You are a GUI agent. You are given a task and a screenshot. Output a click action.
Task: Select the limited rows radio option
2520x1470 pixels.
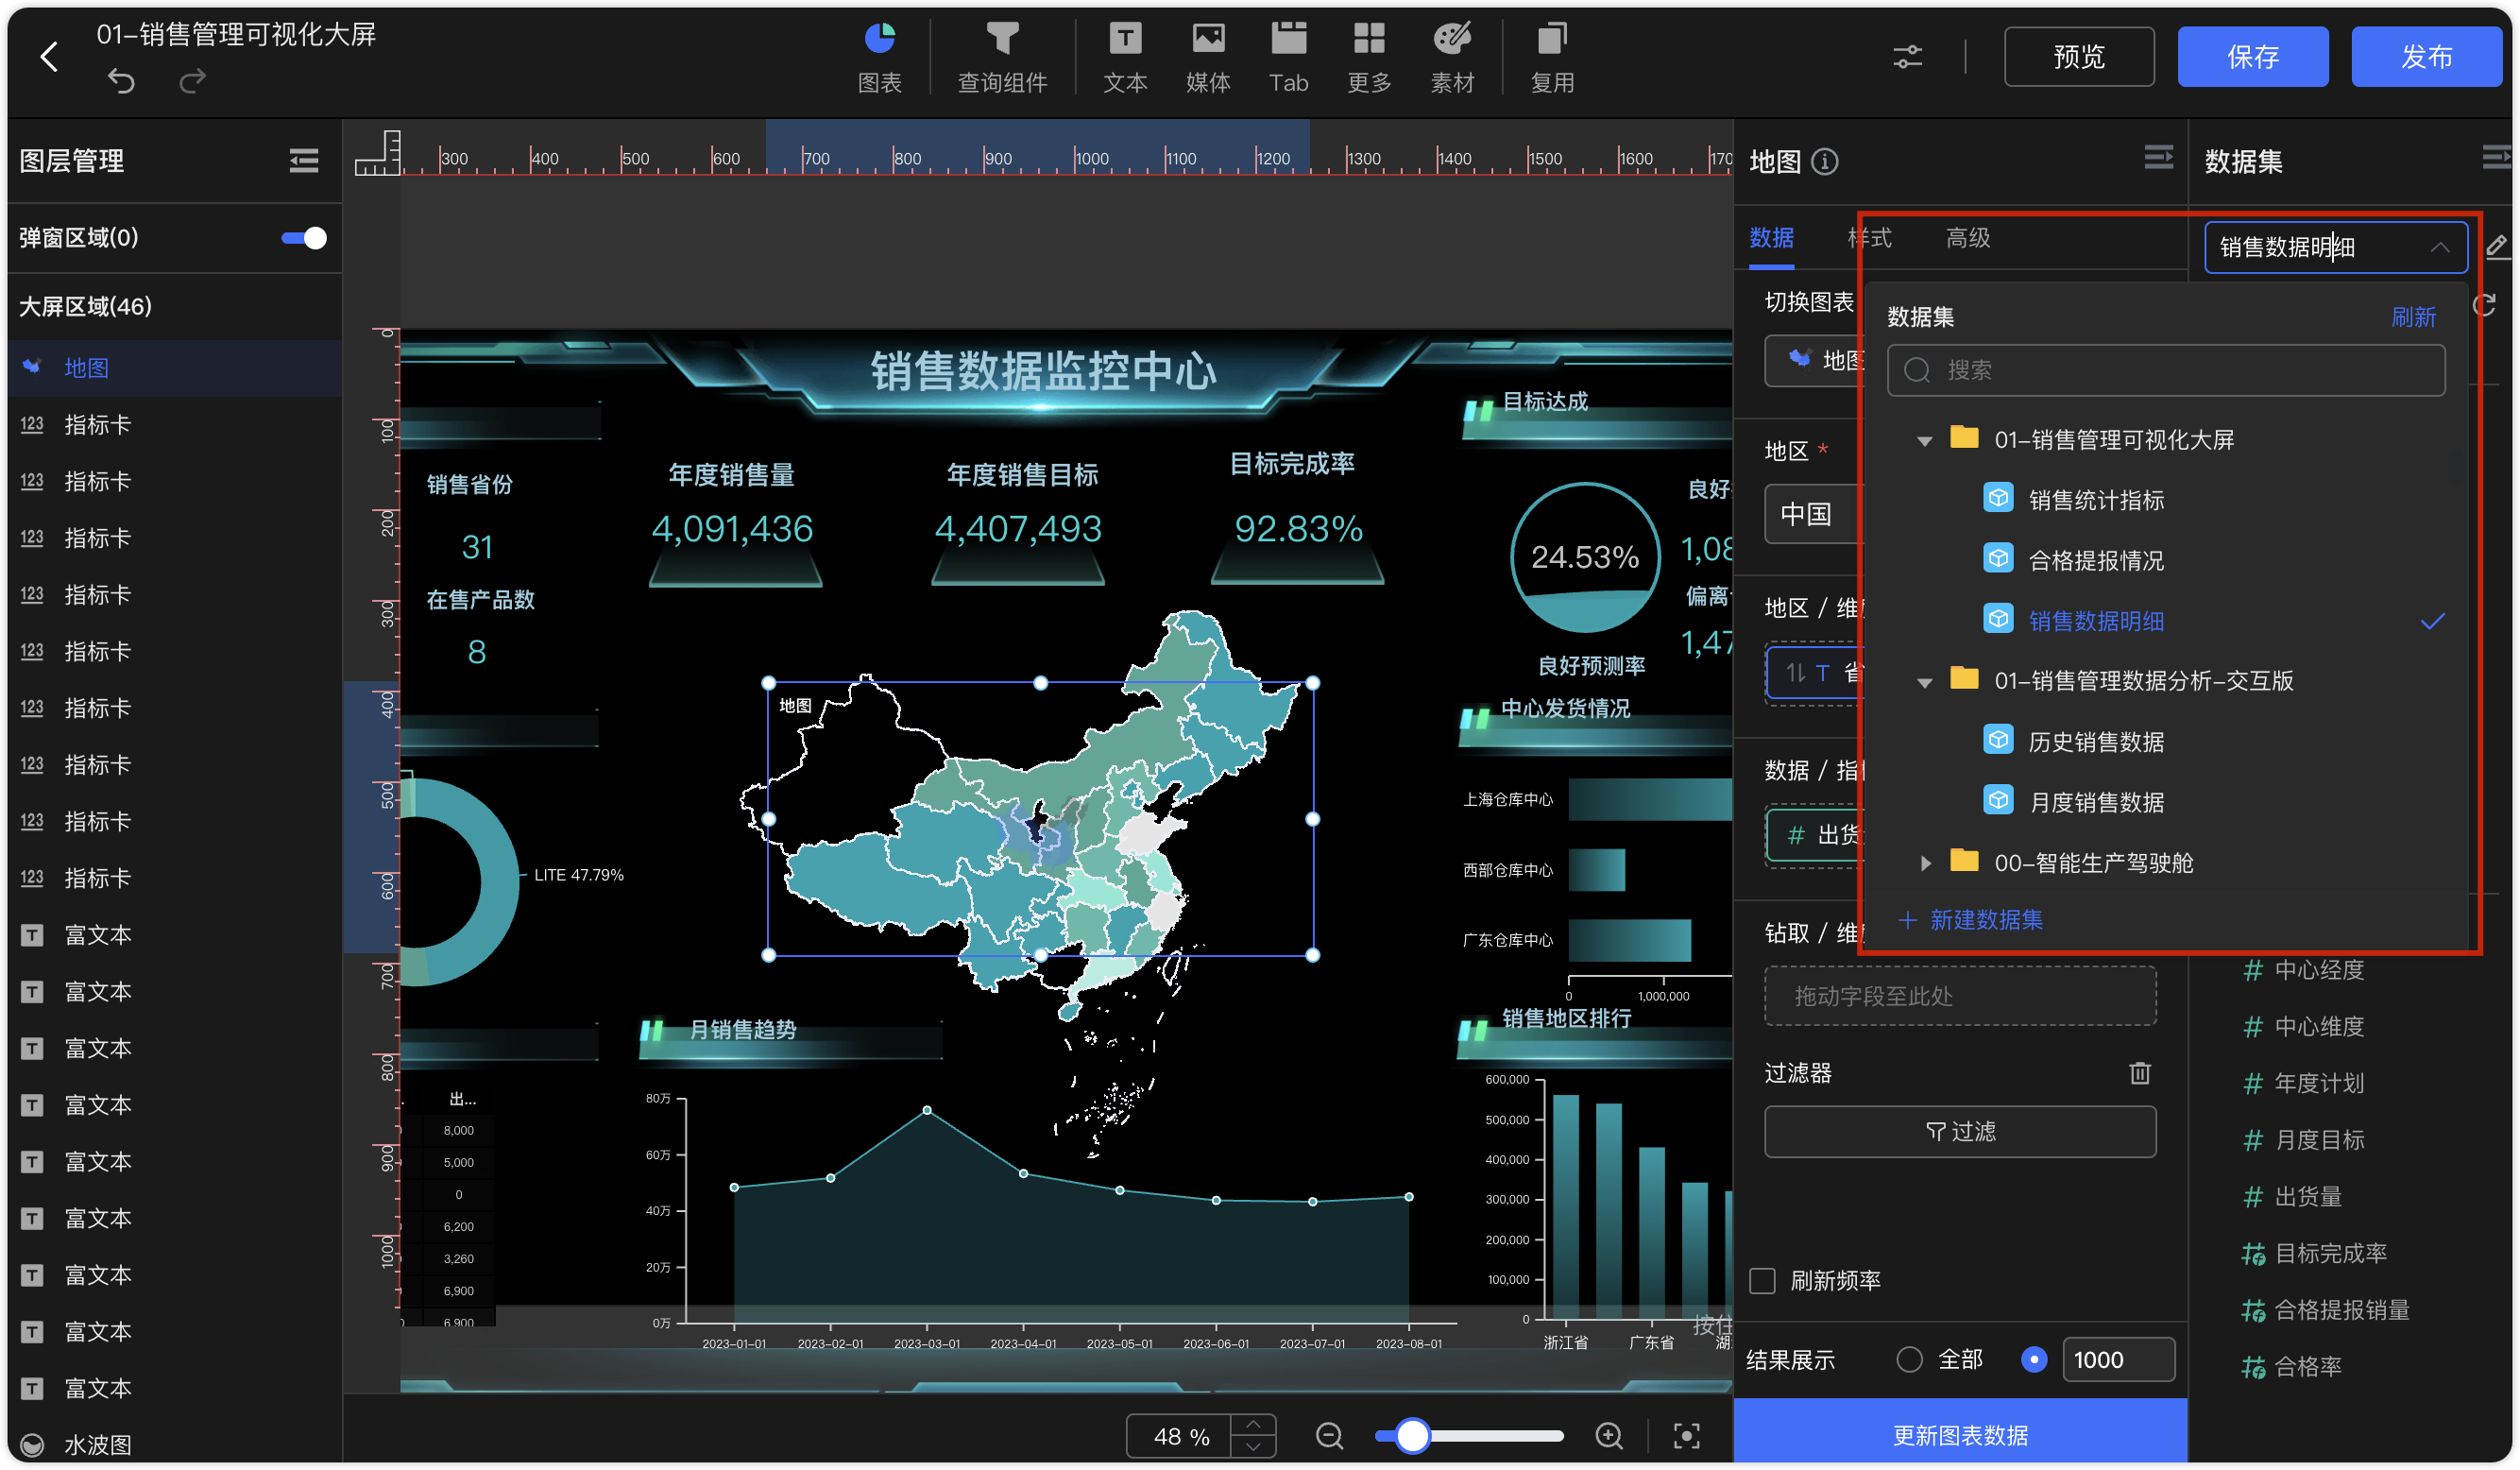(x=2033, y=1360)
